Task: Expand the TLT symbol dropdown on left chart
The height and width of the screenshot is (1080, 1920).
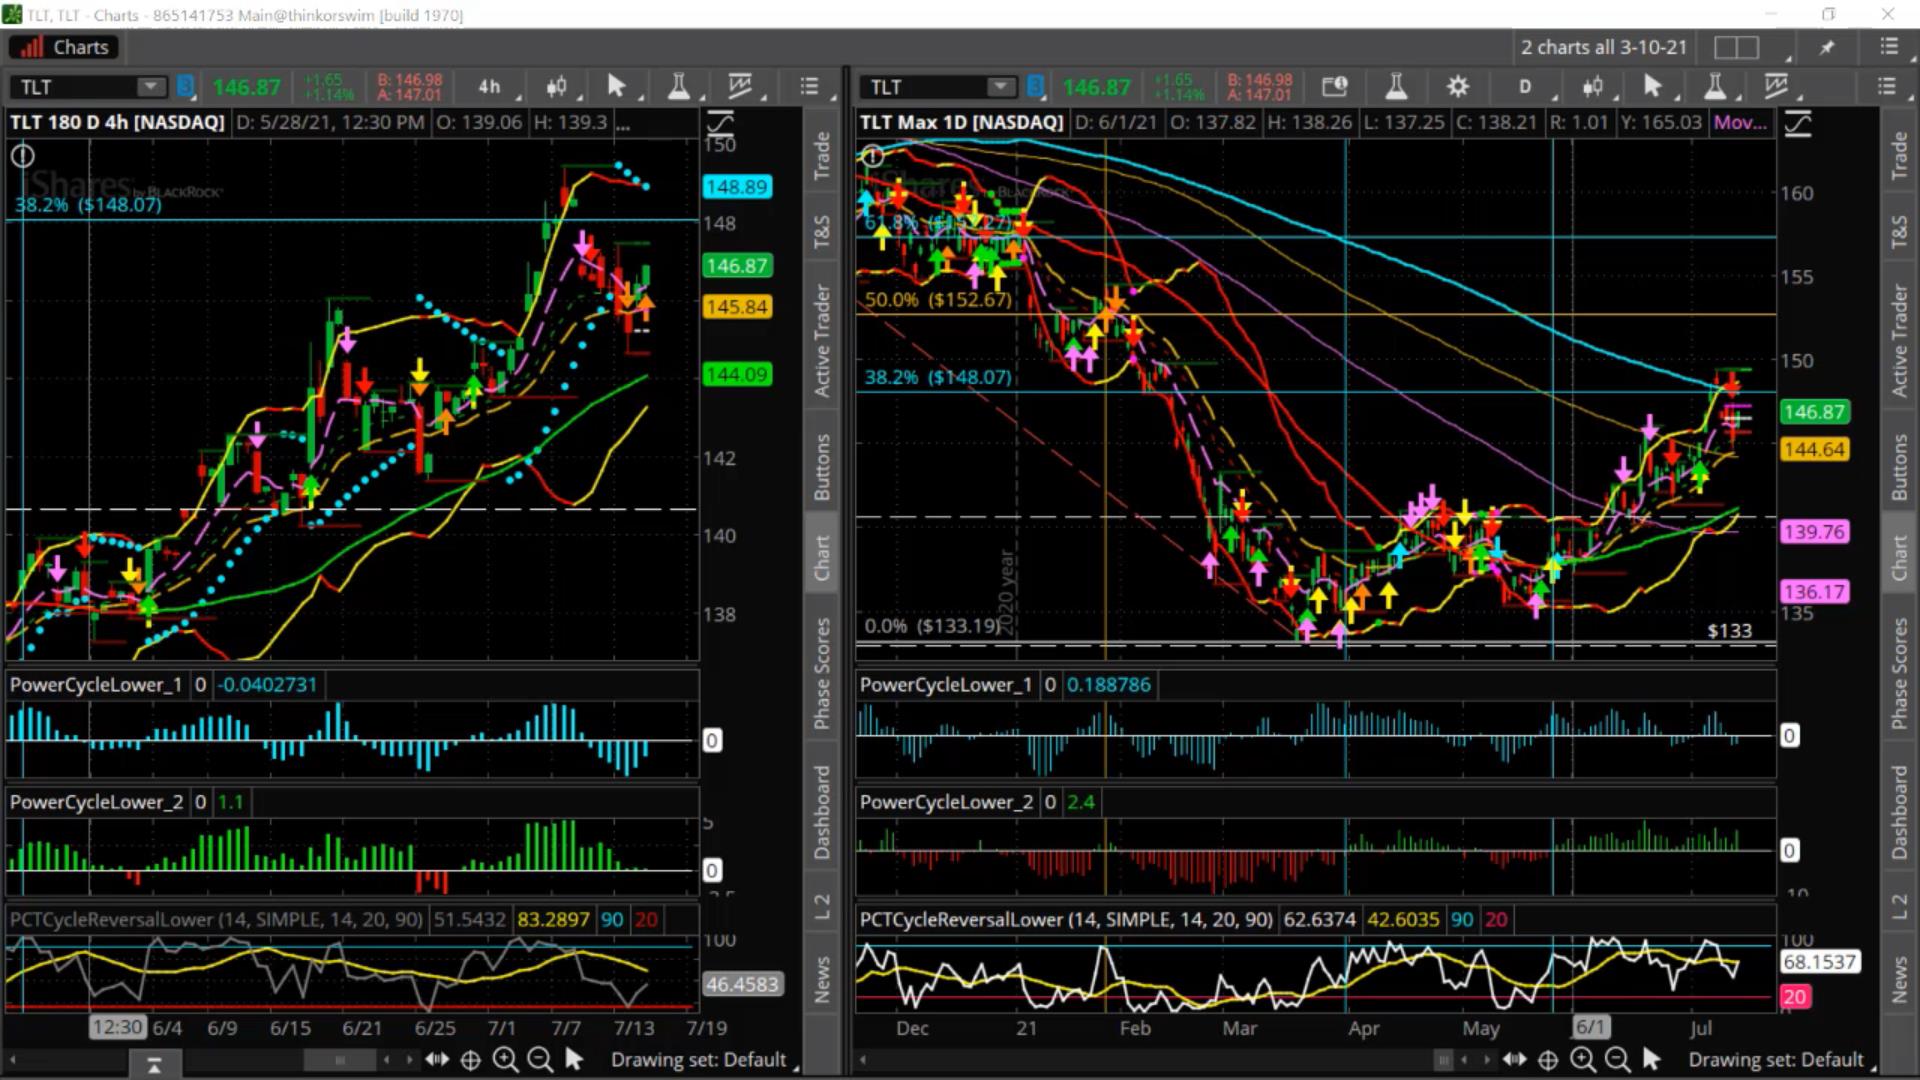Action: (150, 87)
